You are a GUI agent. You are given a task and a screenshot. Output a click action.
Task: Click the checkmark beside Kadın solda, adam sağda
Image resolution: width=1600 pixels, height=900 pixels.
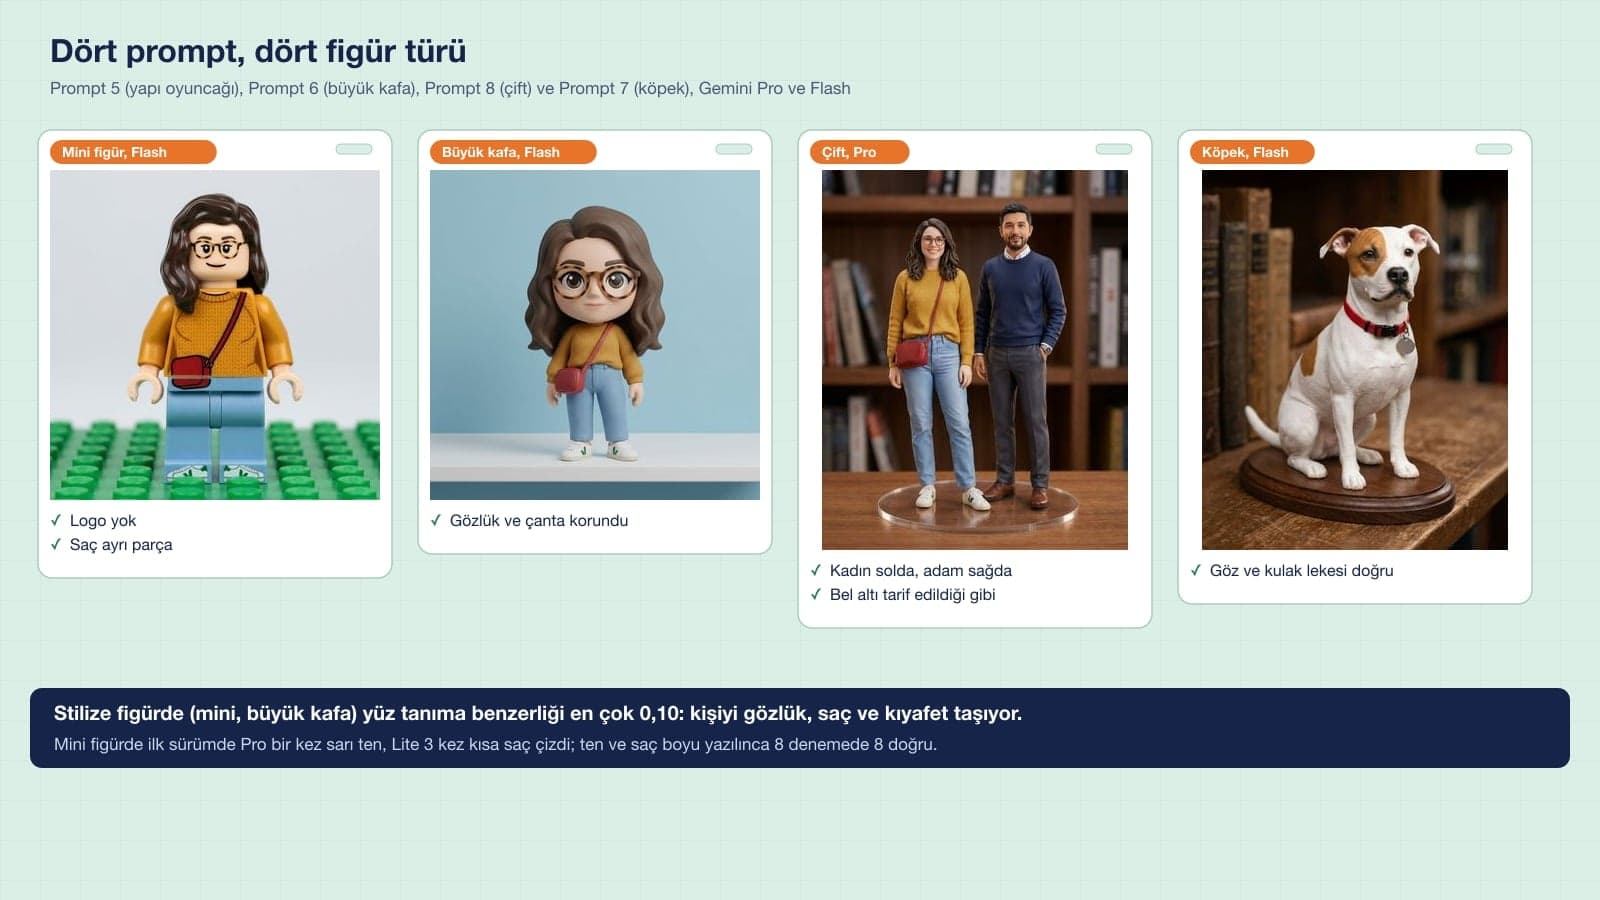coord(816,570)
